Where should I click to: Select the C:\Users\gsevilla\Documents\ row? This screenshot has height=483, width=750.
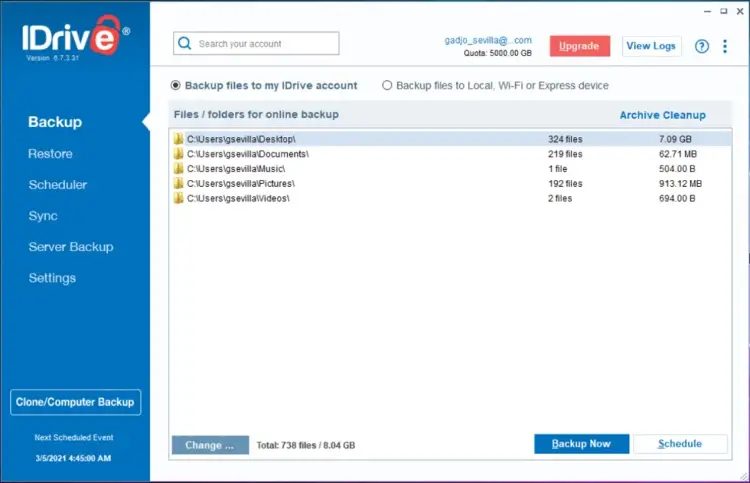point(450,154)
